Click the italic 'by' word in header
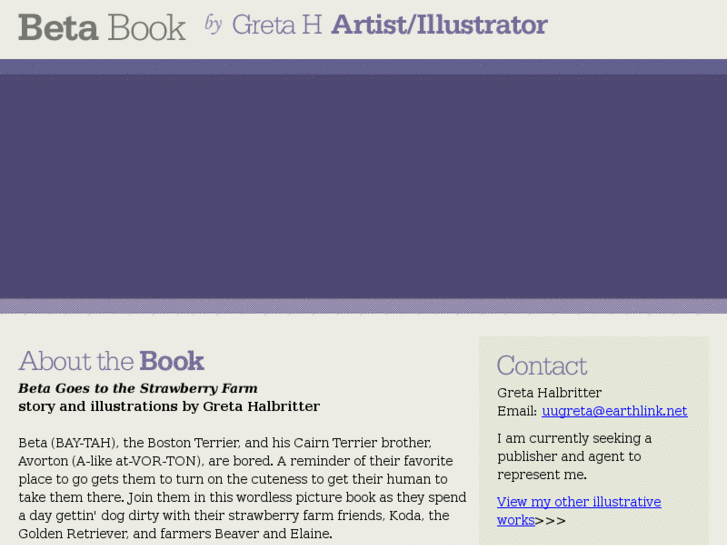Screen dimensions: 727x545 213,24
